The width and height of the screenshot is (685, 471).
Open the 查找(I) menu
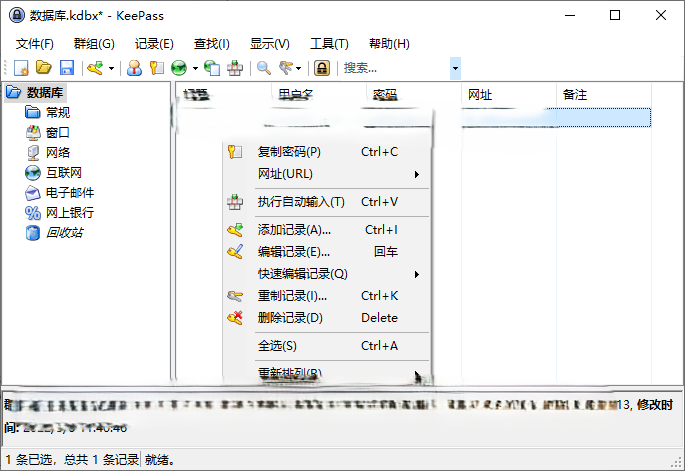(x=211, y=44)
